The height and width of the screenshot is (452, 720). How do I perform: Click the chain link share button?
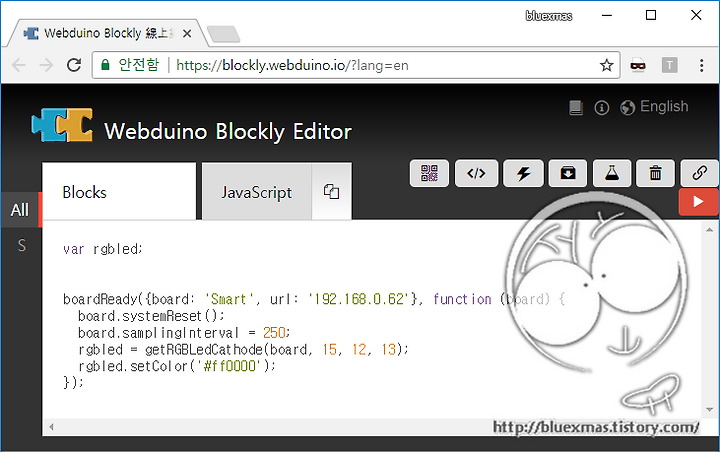tap(699, 173)
